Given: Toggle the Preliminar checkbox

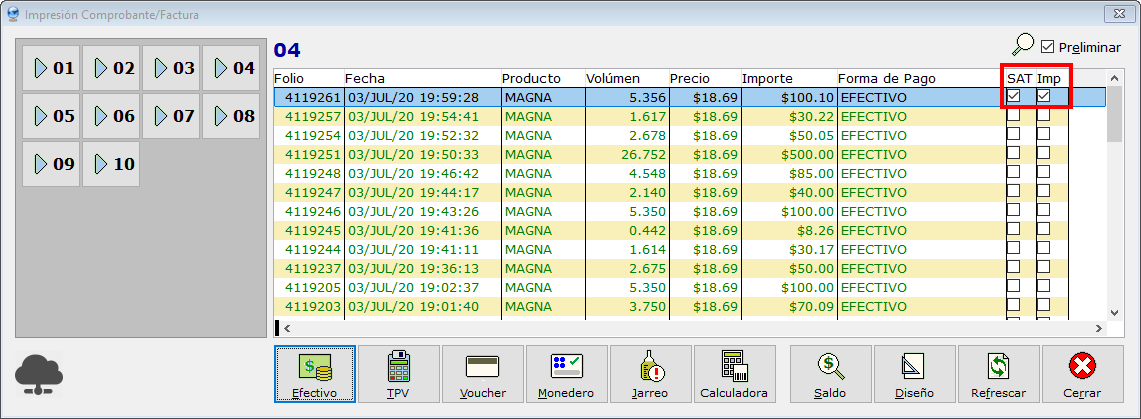Looking at the screenshot, I should click(1048, 47).
